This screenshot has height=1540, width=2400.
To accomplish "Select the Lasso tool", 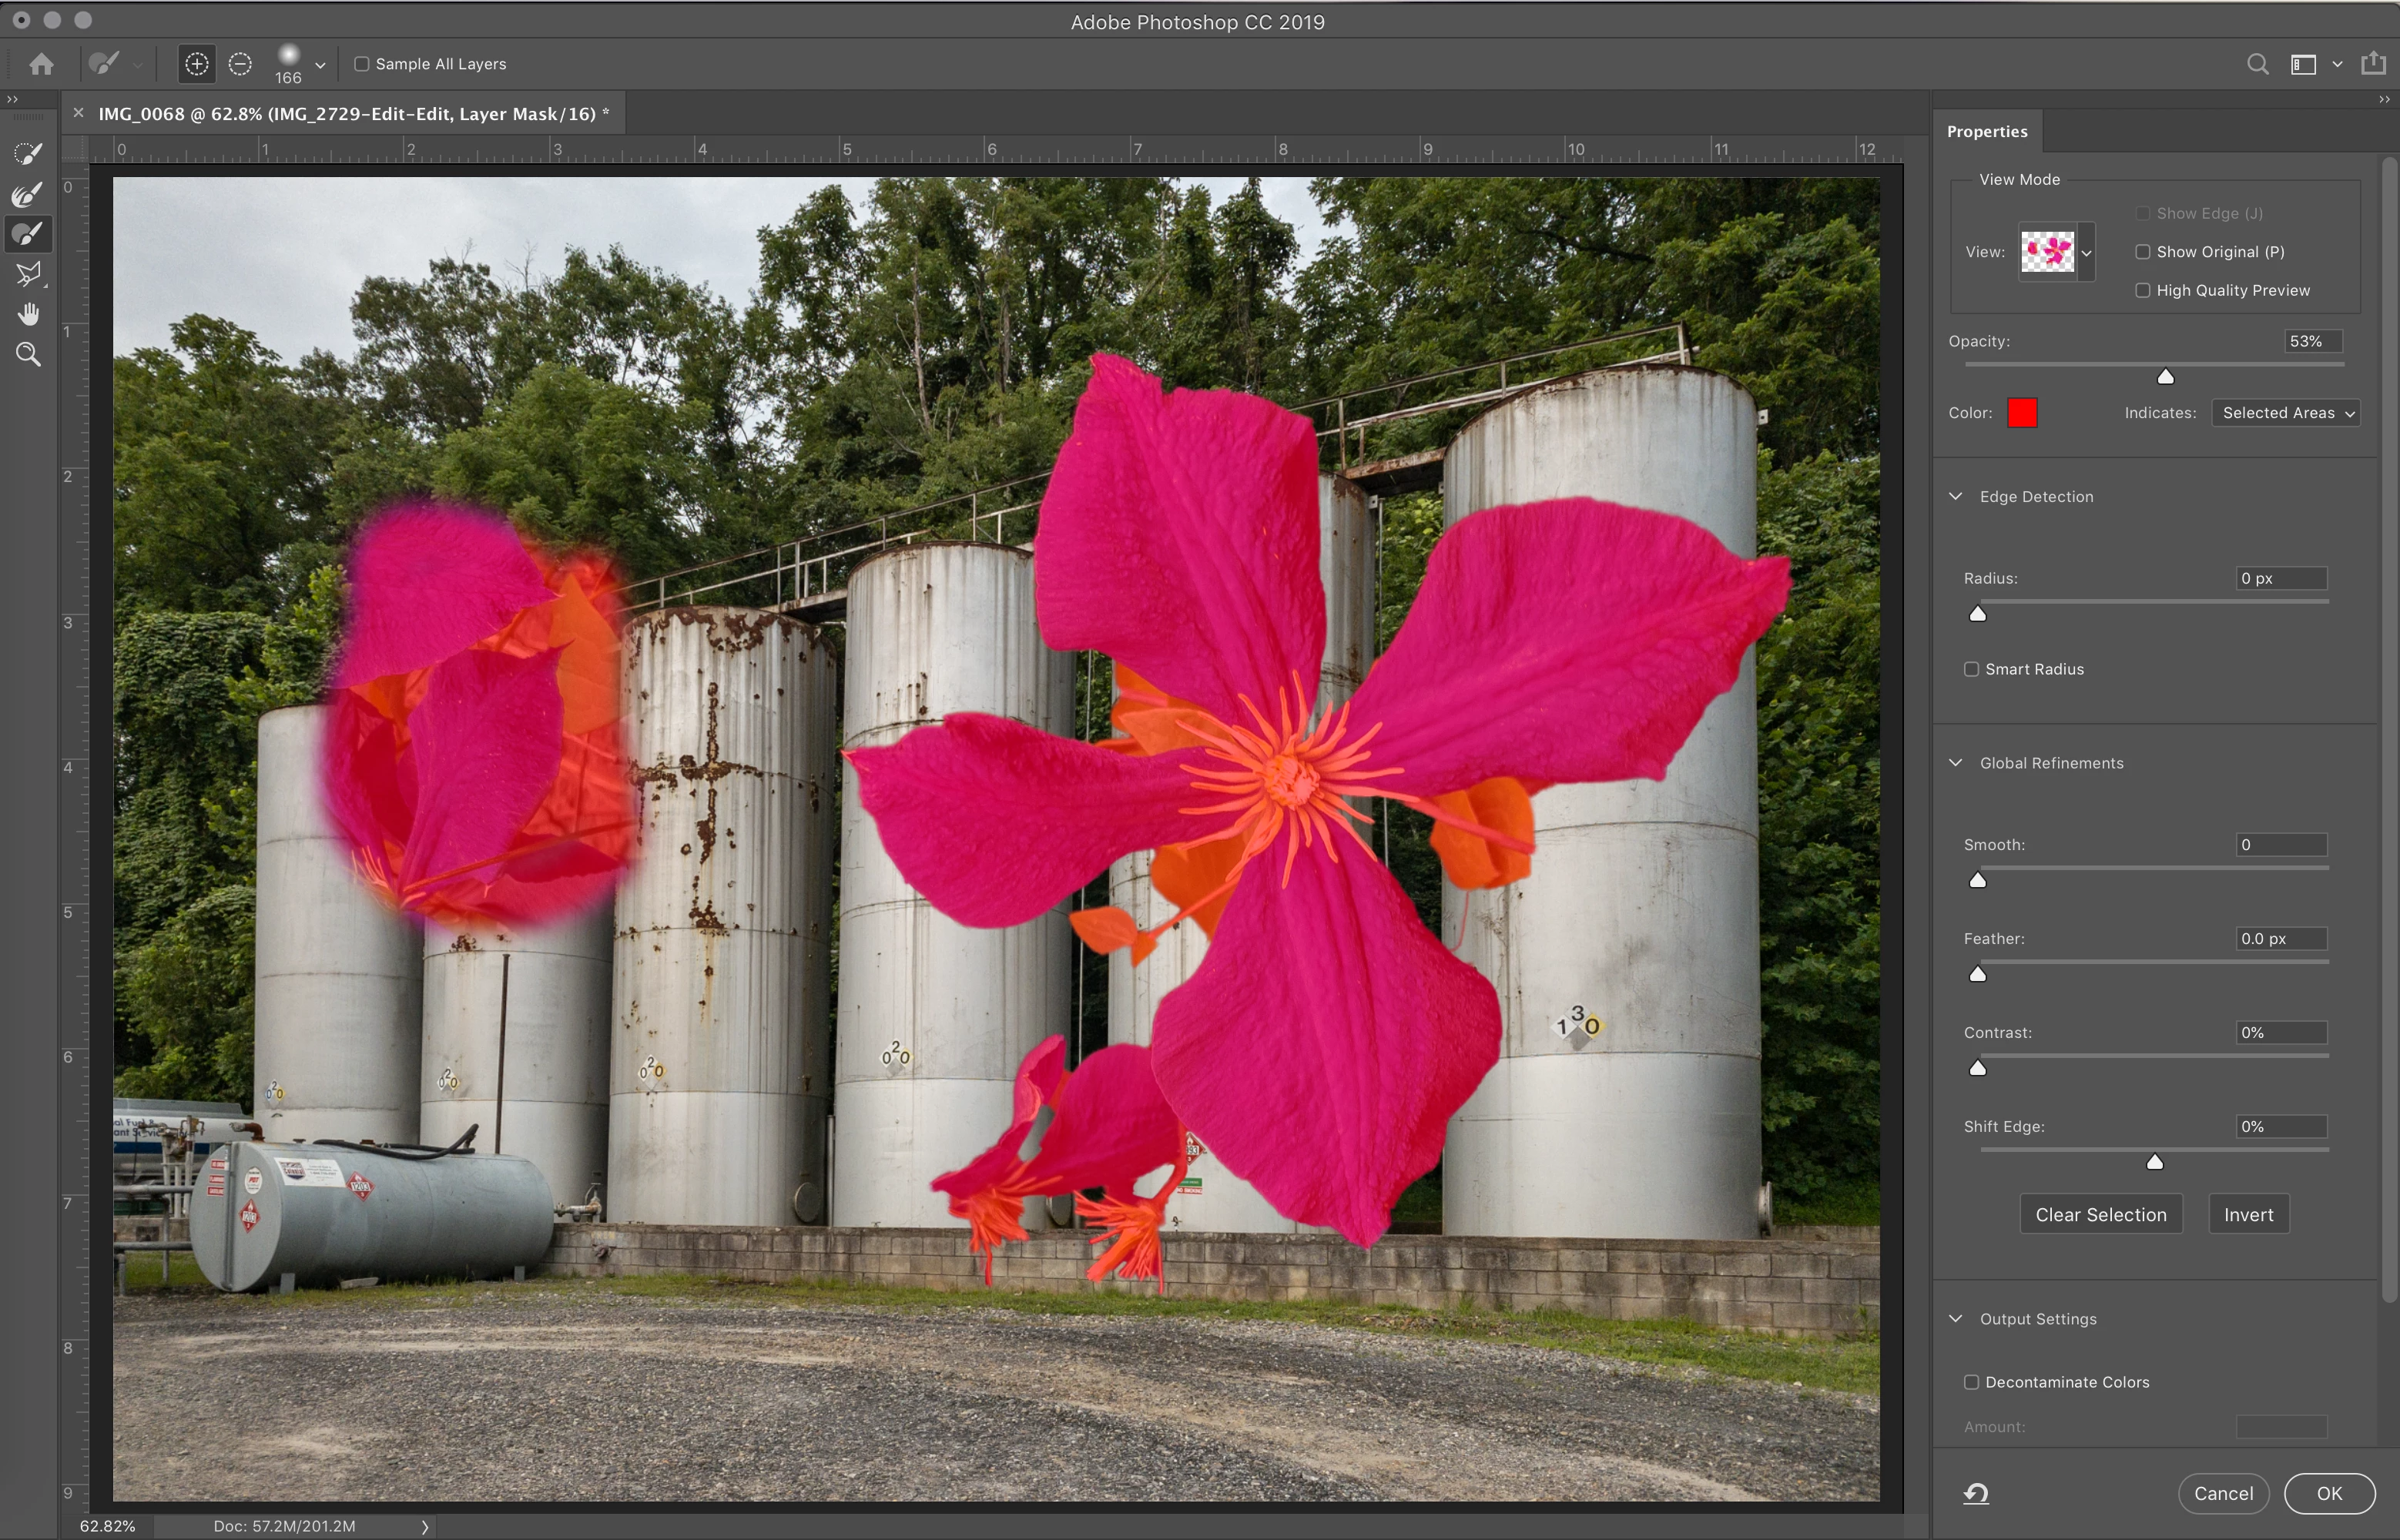I will click(28, 274).
